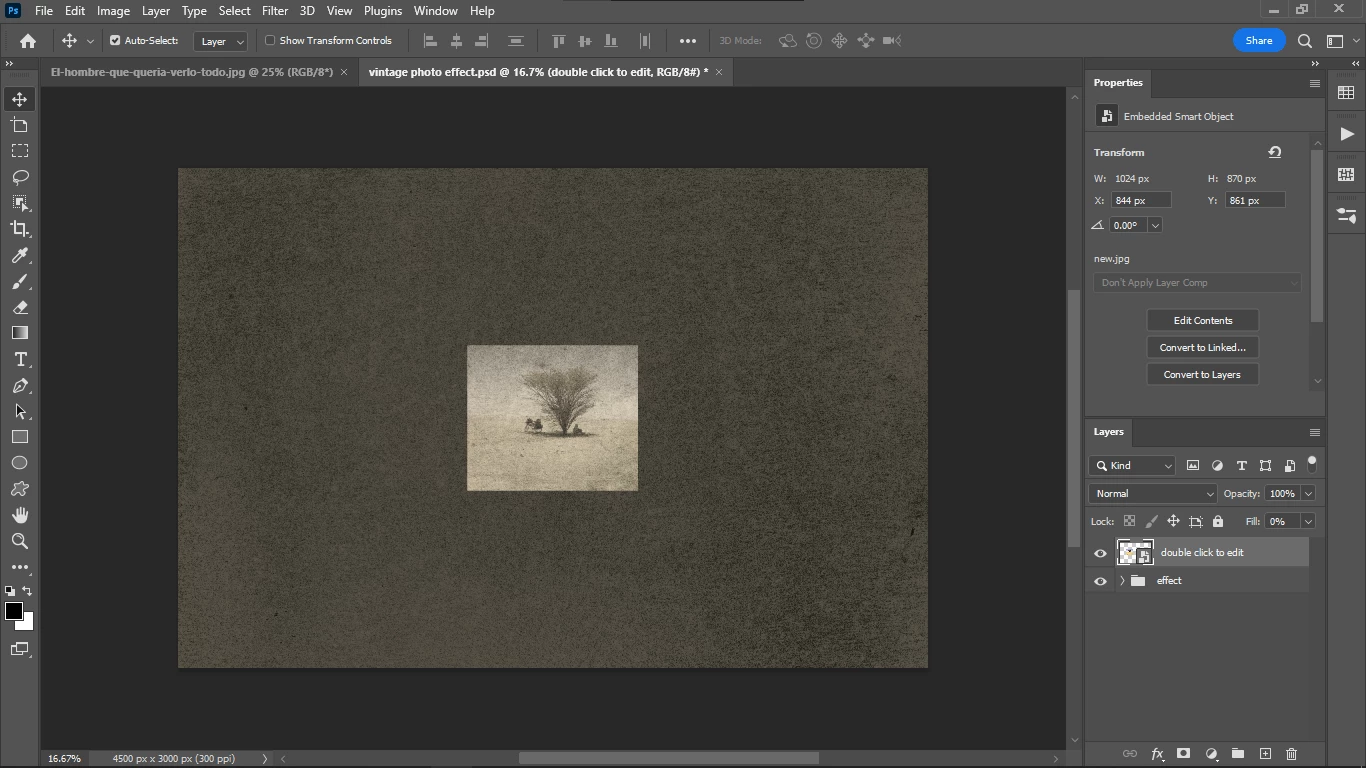Open the Filter menu

(274, 11)
